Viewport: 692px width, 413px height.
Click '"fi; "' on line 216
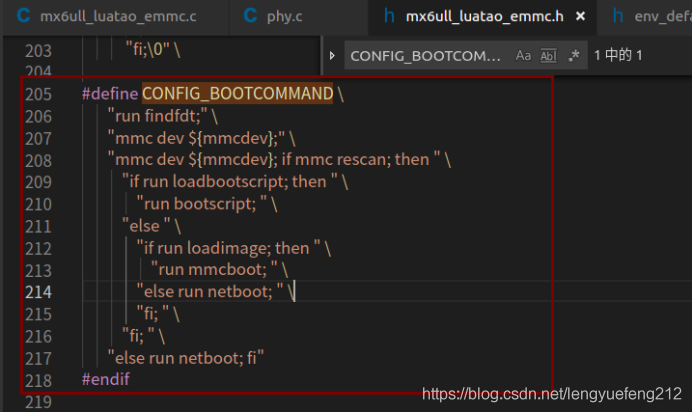coord(139,336)
